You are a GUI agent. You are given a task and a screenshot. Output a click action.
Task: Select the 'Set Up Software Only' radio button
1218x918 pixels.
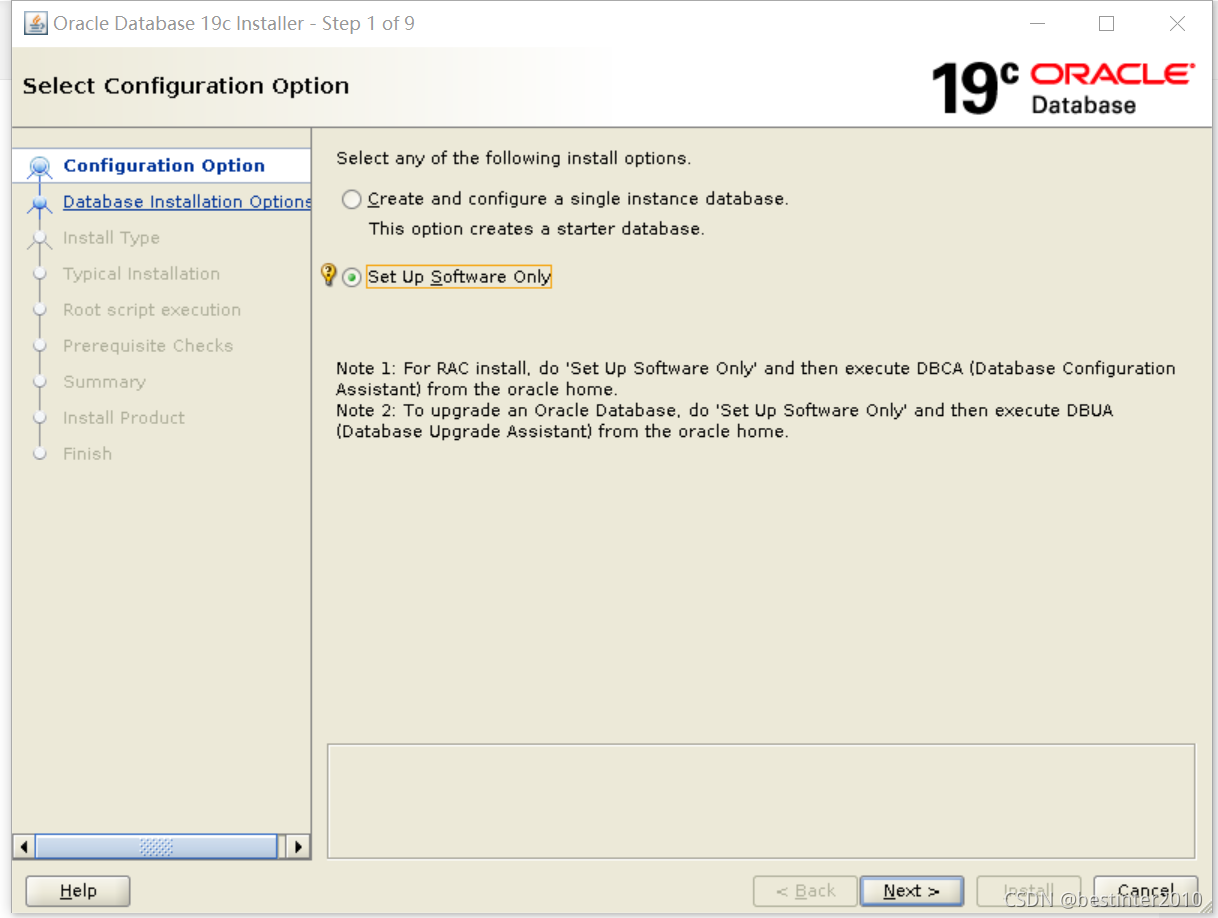[x=351, y=278]
